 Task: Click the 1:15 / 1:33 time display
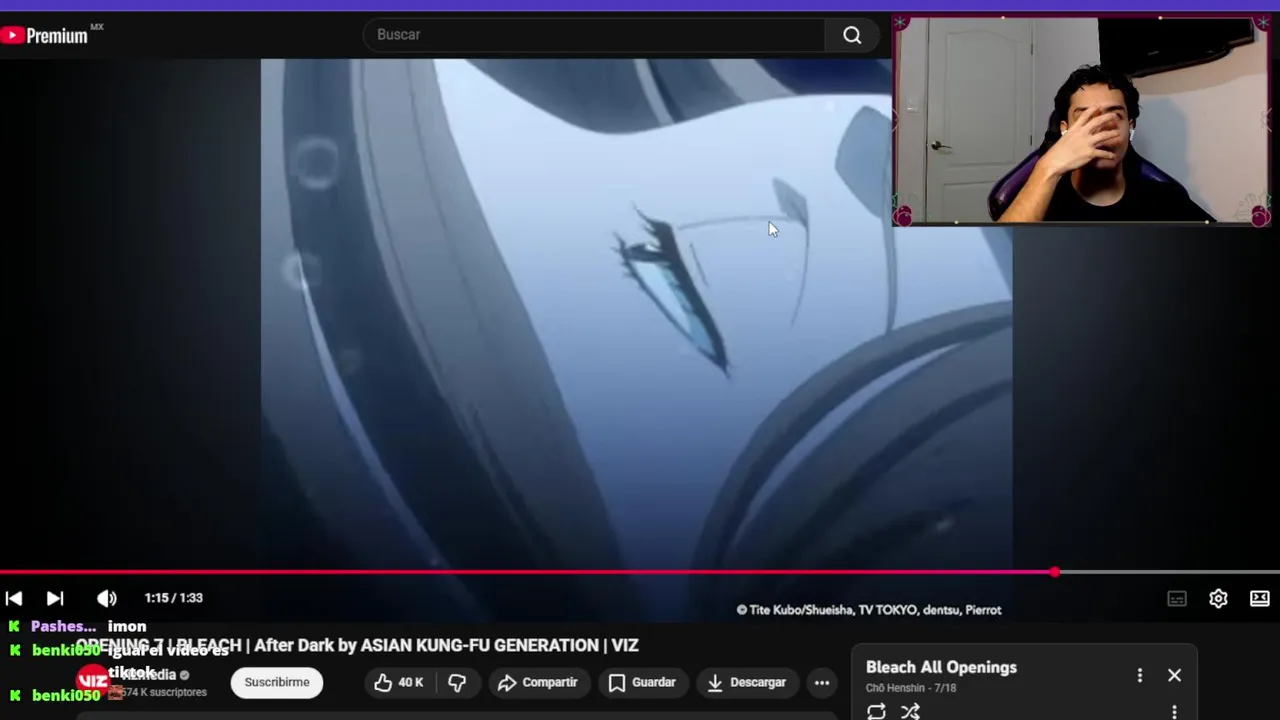point(174,598)
